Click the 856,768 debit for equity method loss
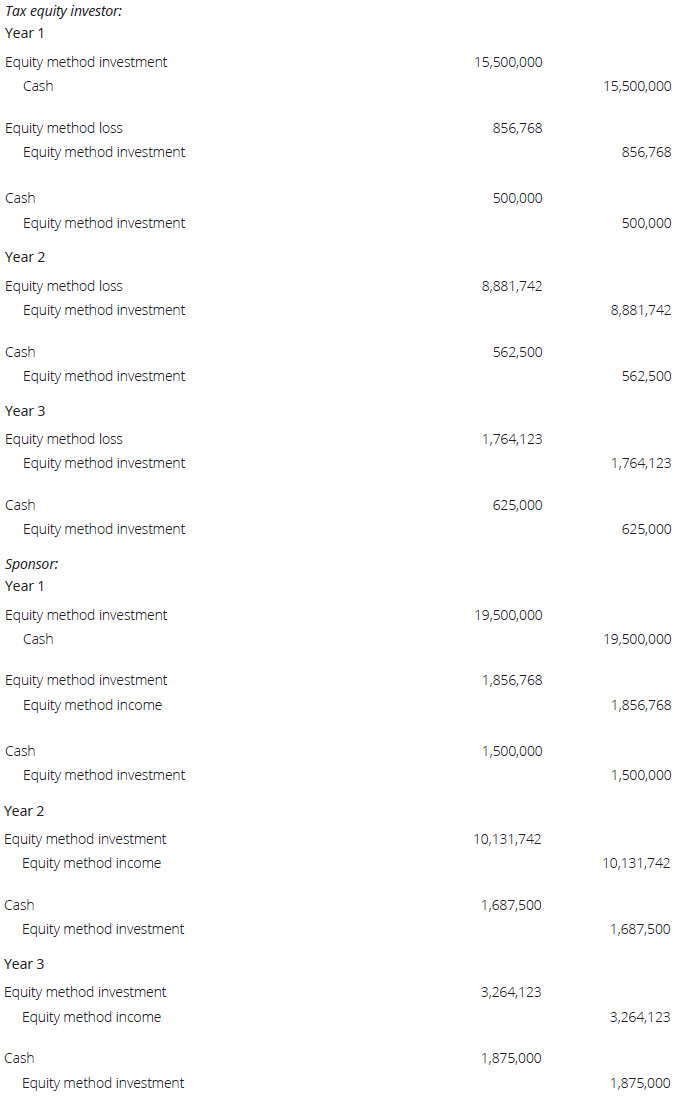Screen dimensions: 679x1099 tap(517, 128)
